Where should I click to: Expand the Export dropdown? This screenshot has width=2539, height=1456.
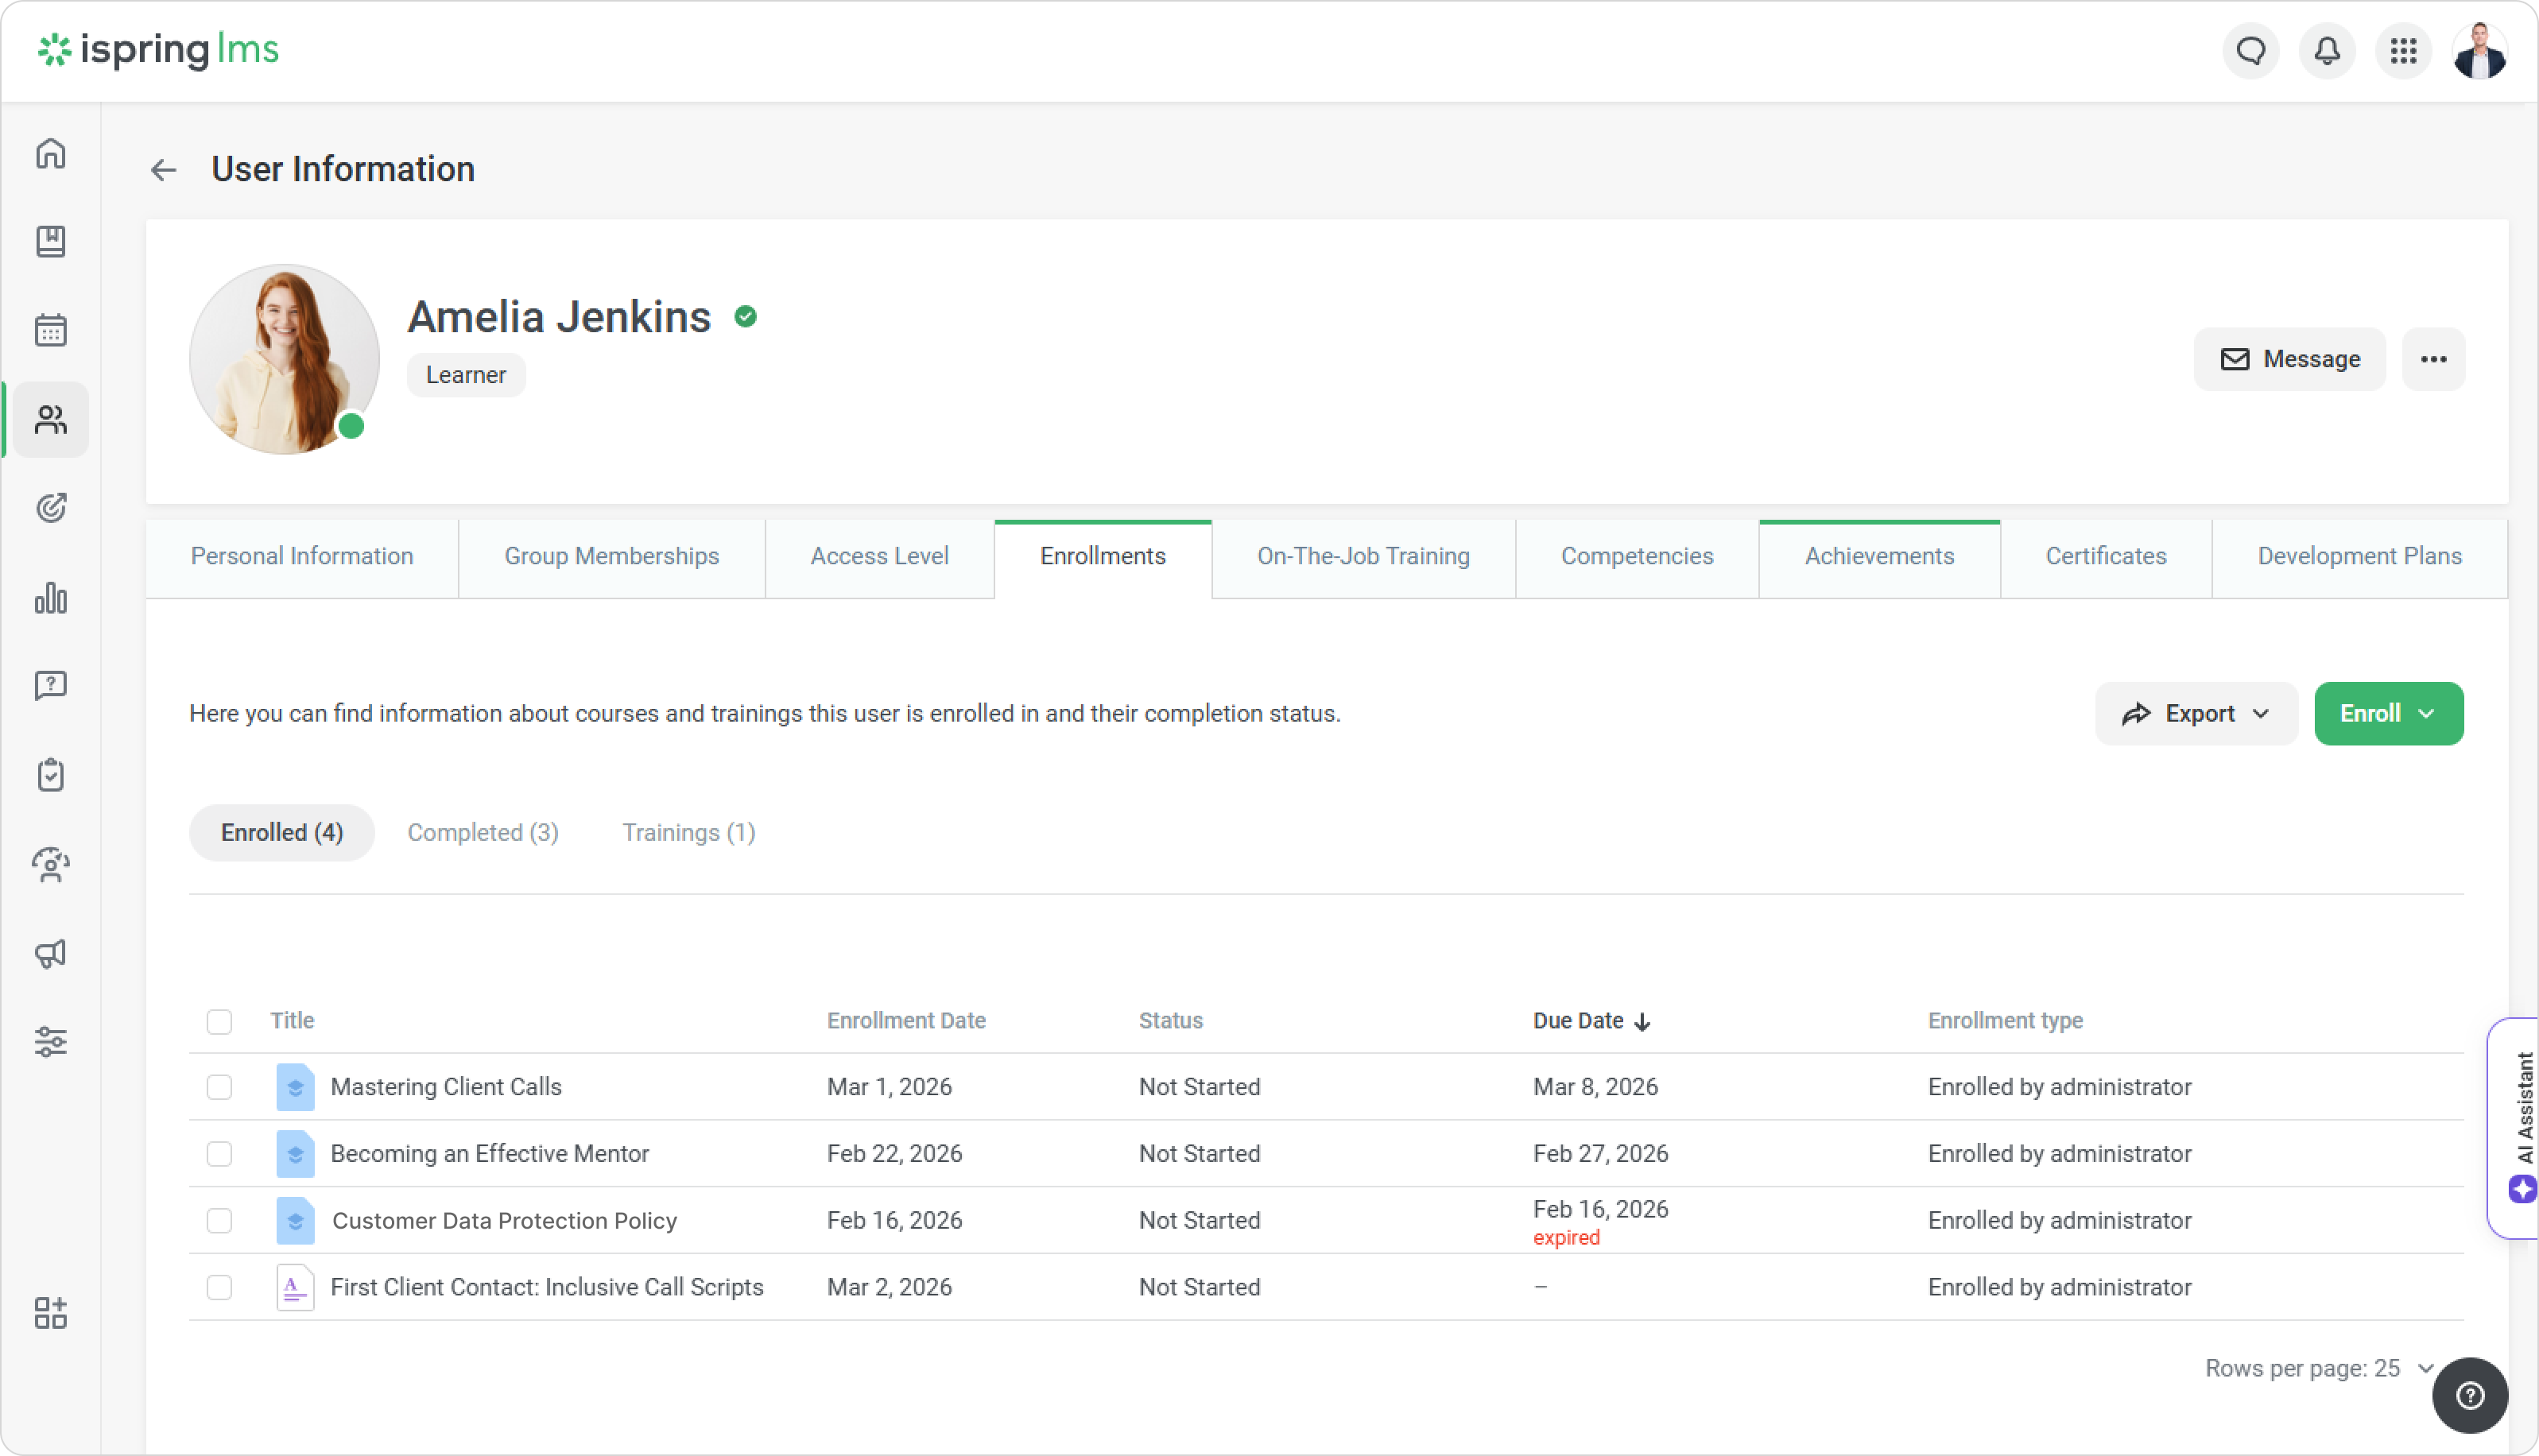pyautogui.click(x=2195, y=714)
